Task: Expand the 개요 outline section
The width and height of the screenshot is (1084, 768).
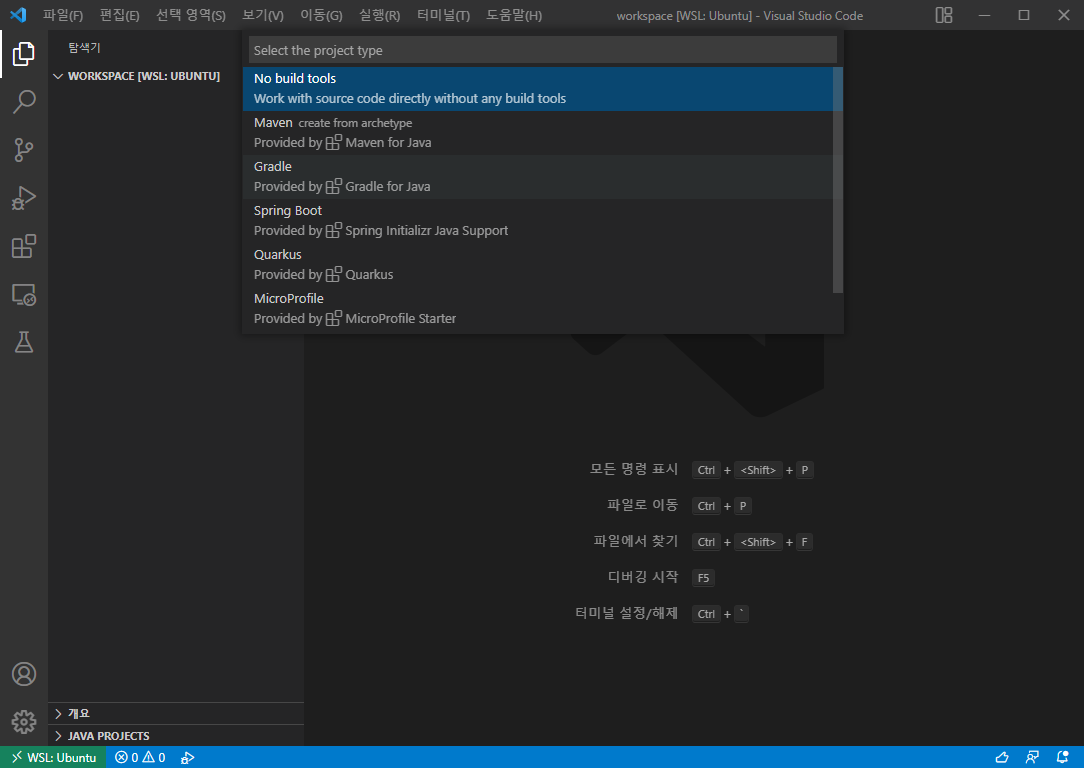Action: point(176,713)
